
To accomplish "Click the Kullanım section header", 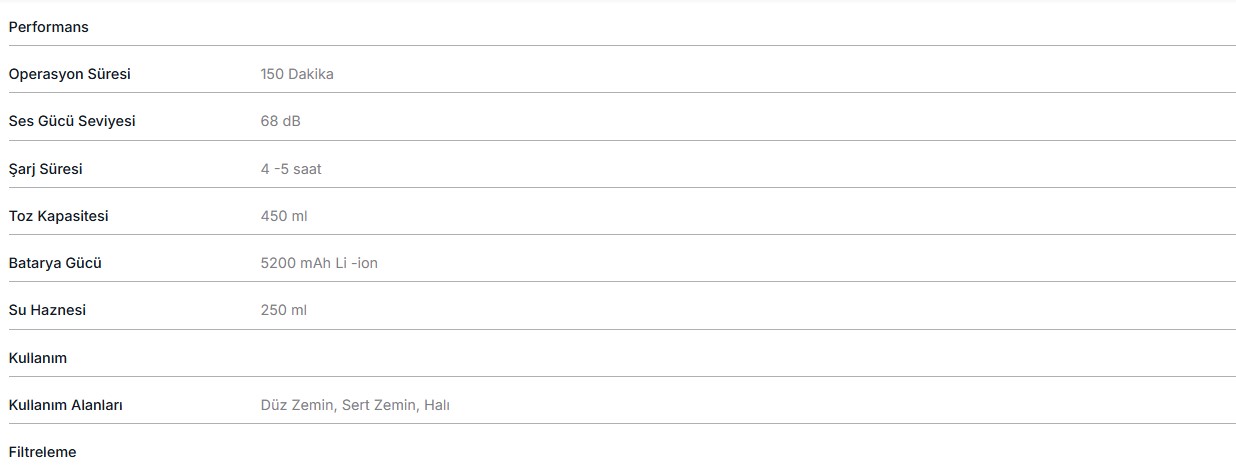I will [x=38, y=358].
